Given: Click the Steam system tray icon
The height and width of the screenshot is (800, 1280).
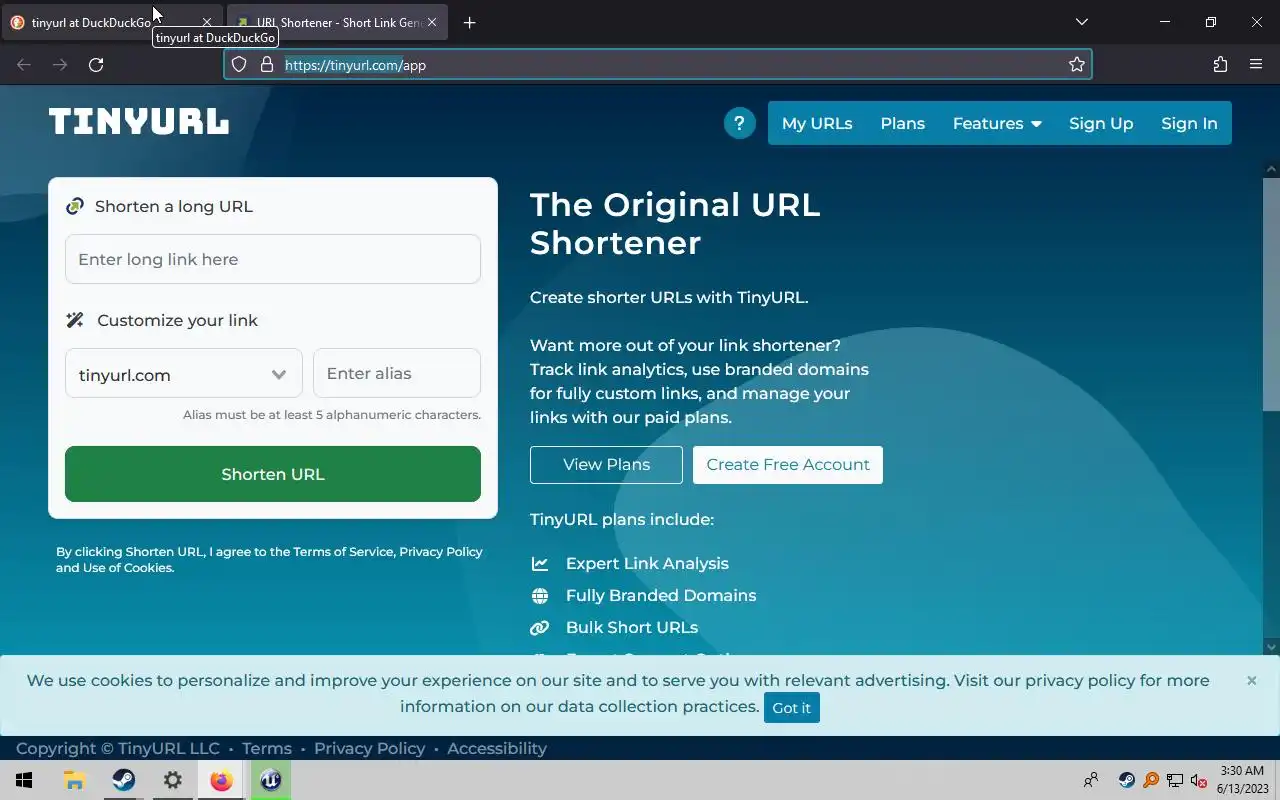Looking at the screenshot, I should coord(1126,780).
